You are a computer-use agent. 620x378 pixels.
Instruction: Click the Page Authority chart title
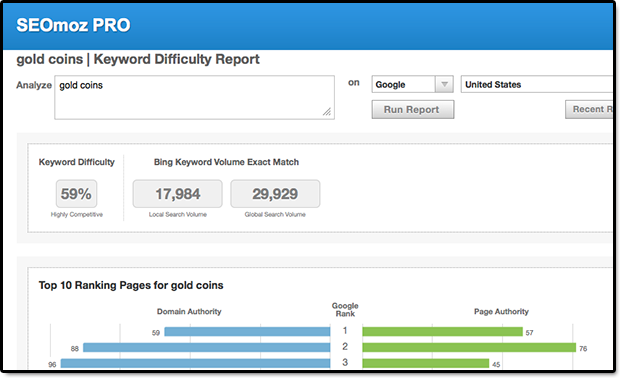(501, 312)
